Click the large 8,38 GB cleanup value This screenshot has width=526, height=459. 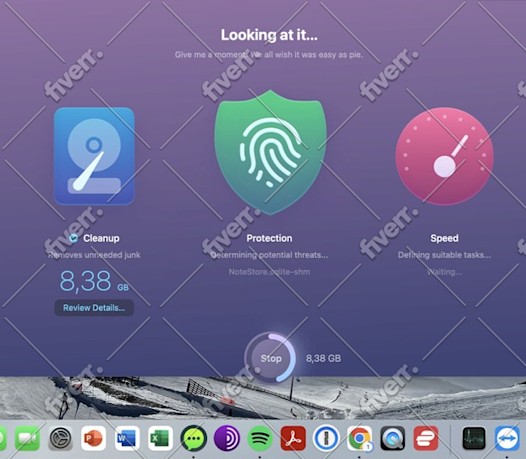(x=94, y=281)
